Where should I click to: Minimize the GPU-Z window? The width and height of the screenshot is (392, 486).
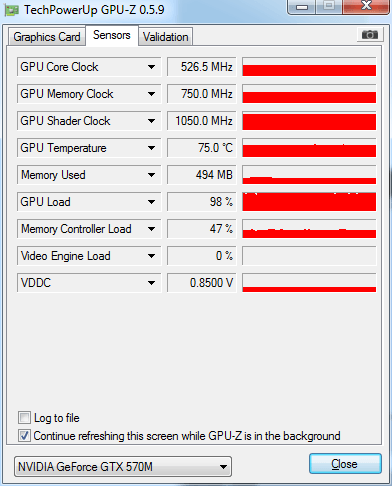(302, 7)
